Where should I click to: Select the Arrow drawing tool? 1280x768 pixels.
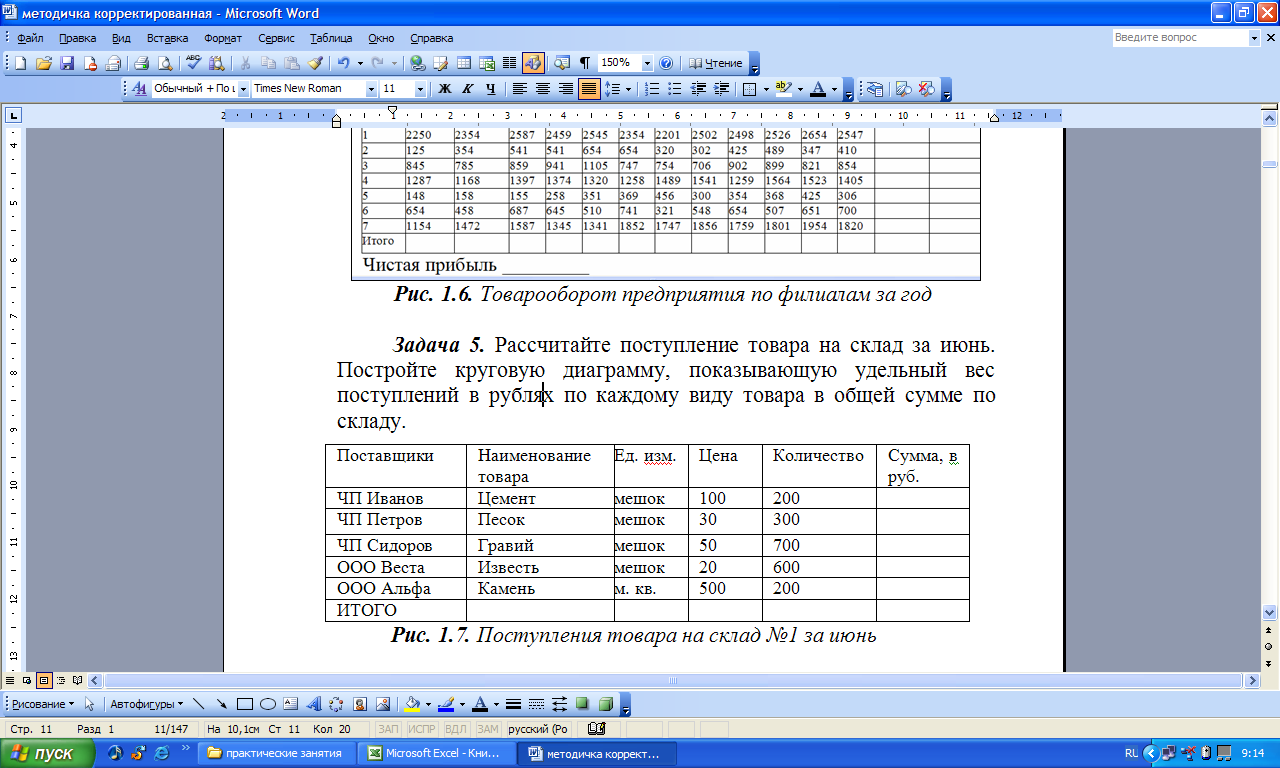coord(221,703)
